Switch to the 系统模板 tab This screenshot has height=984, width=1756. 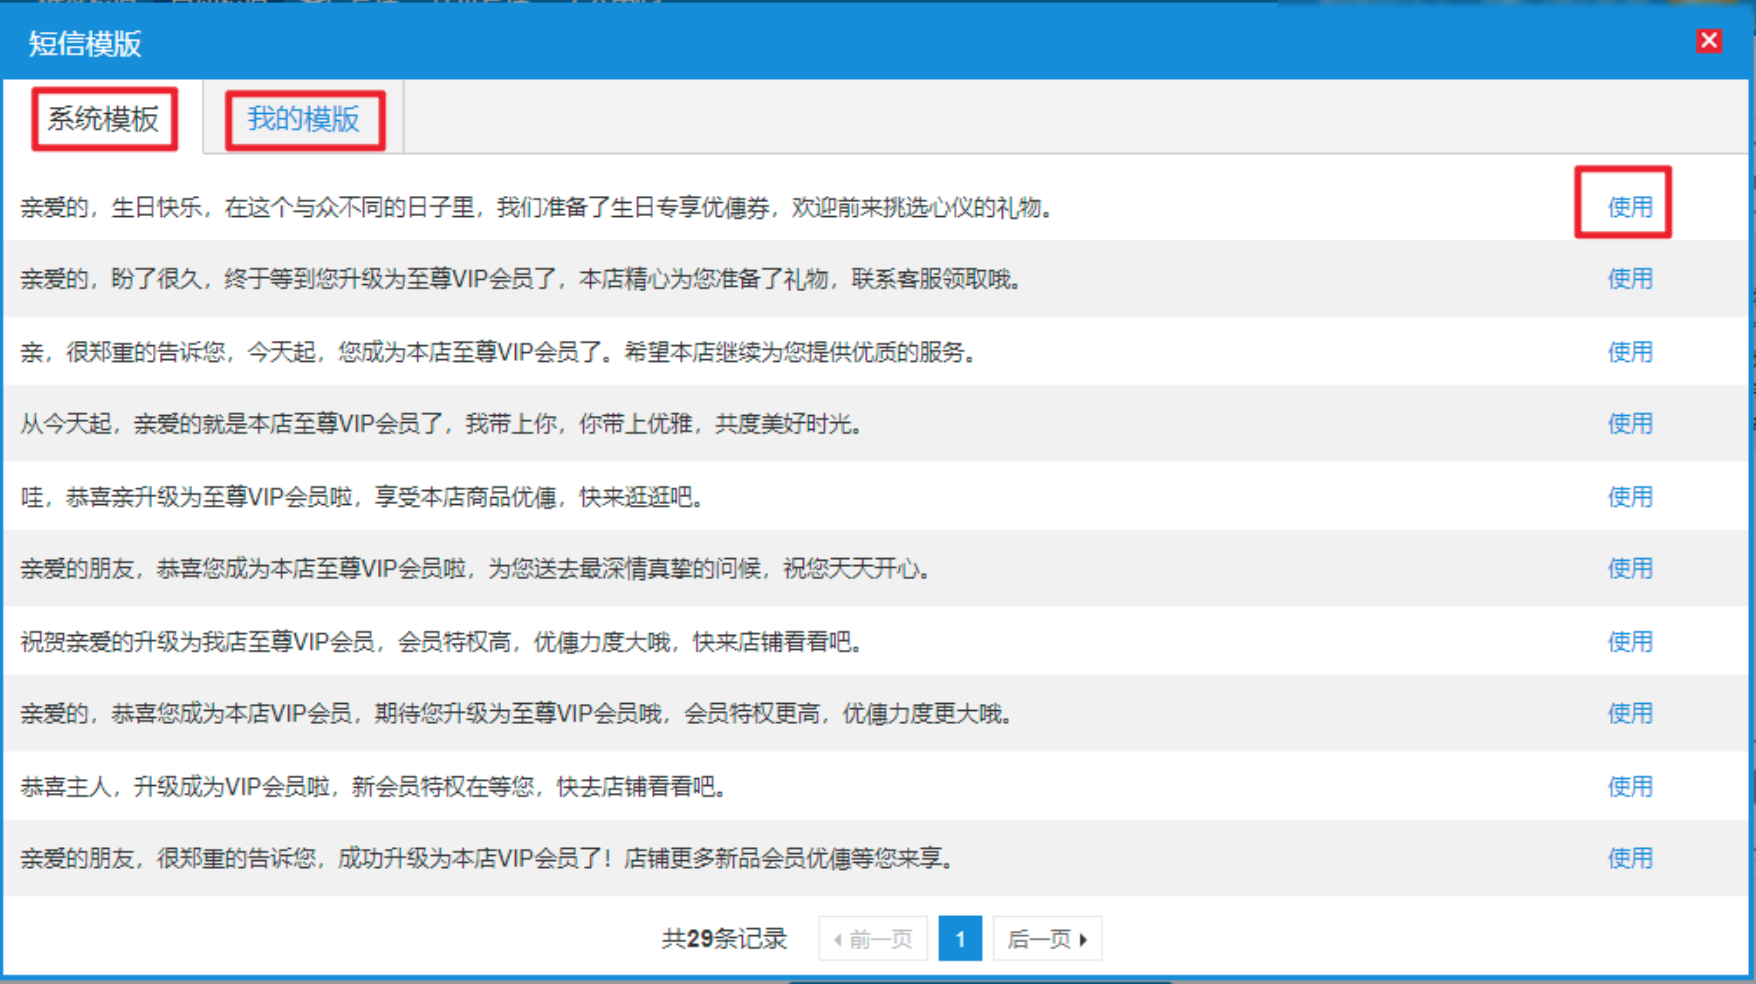[x=104, y=119]
